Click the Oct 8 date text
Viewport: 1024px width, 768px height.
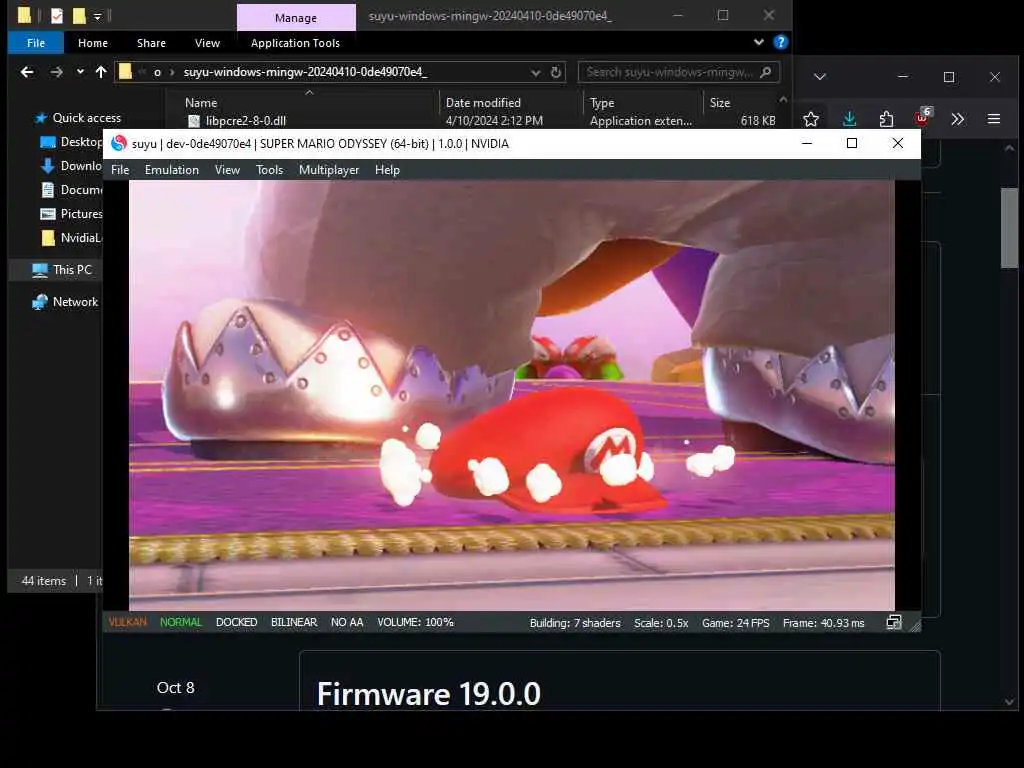coord(175,688)
